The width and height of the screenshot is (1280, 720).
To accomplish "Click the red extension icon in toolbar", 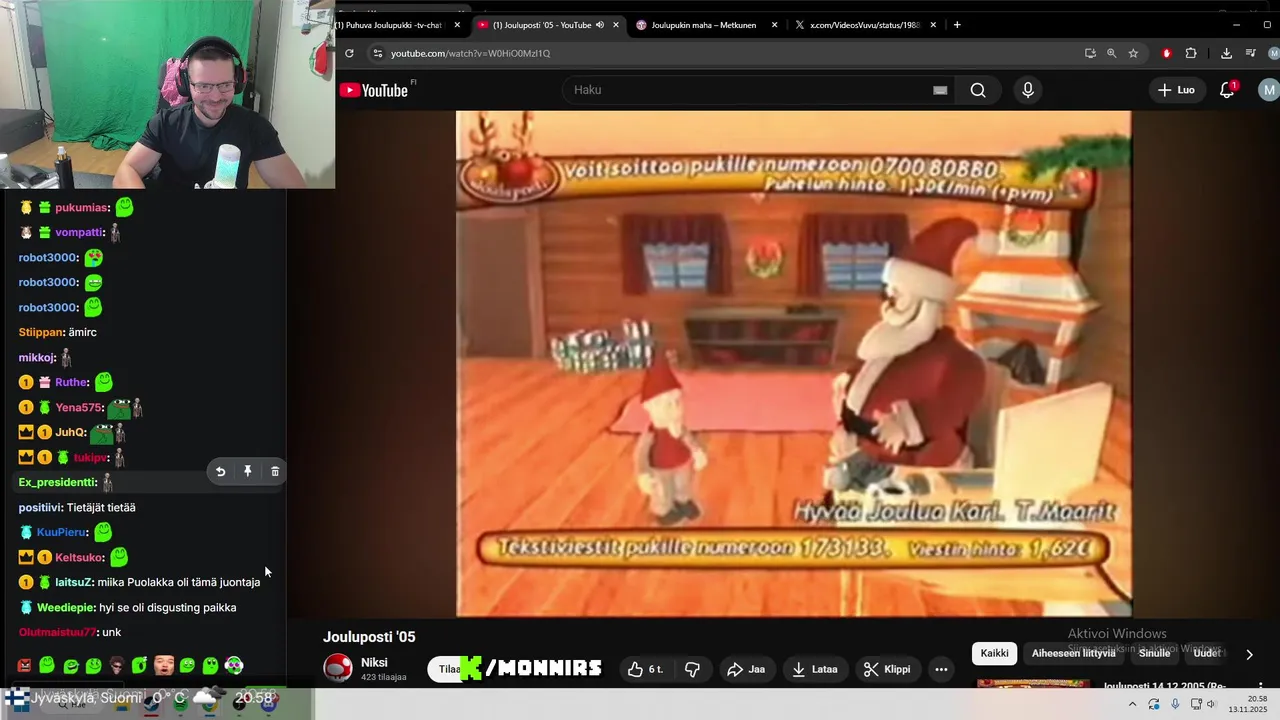I will point(1166,53).
